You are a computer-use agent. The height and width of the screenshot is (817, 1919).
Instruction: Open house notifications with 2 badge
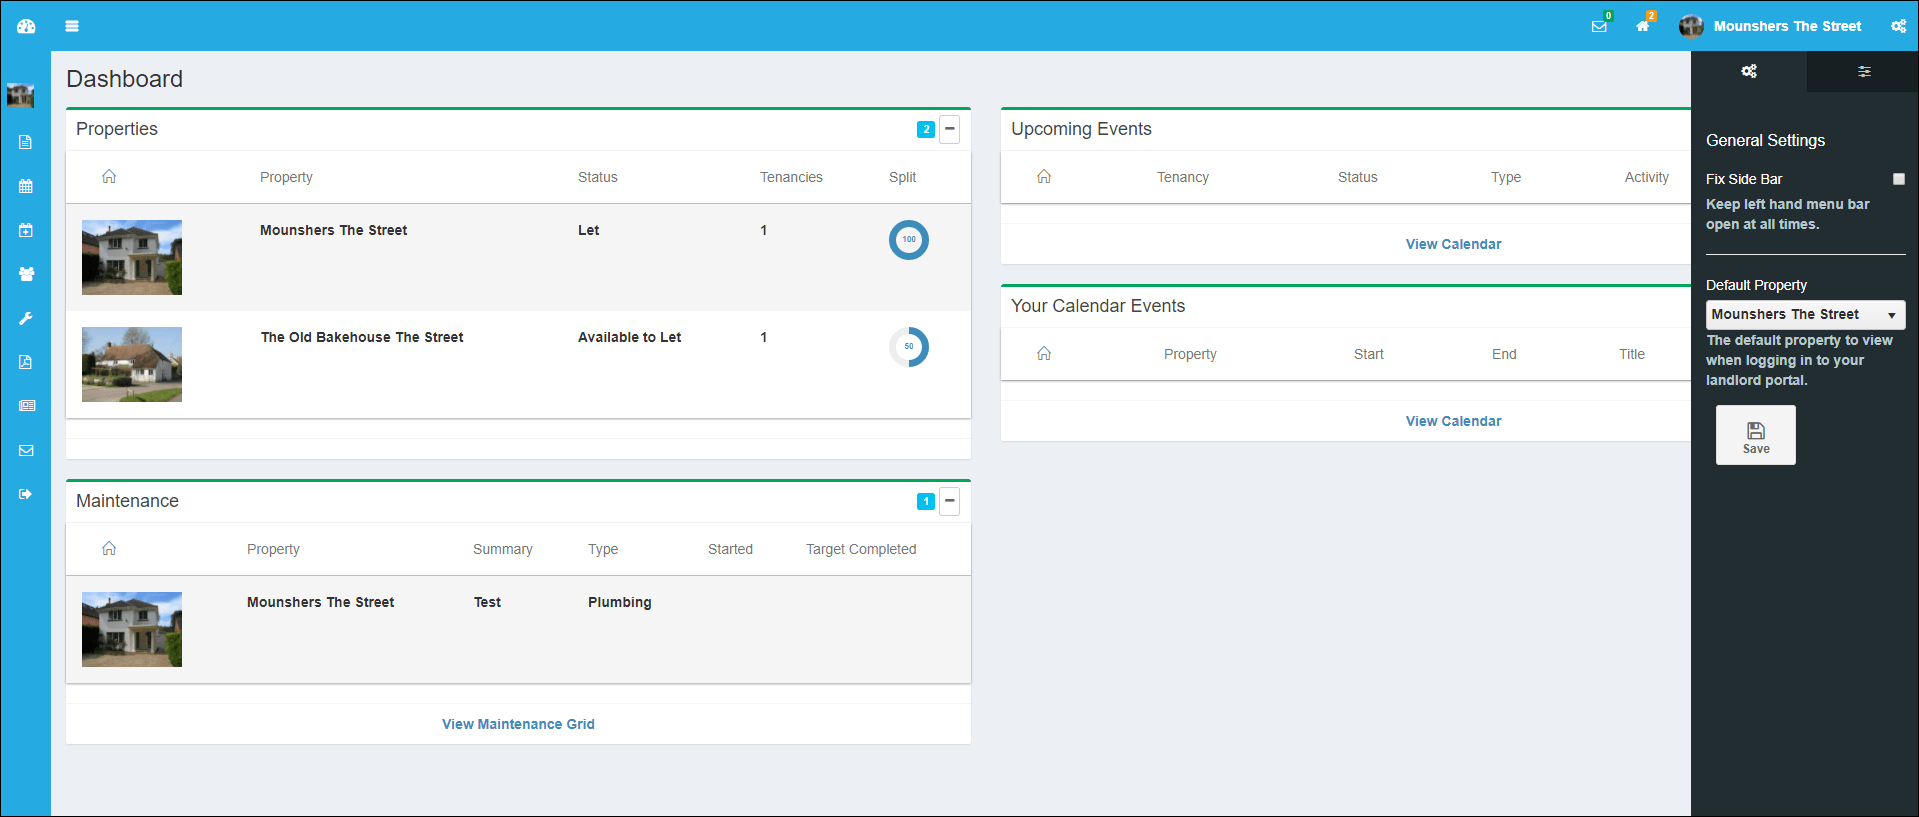[1644, 25]
